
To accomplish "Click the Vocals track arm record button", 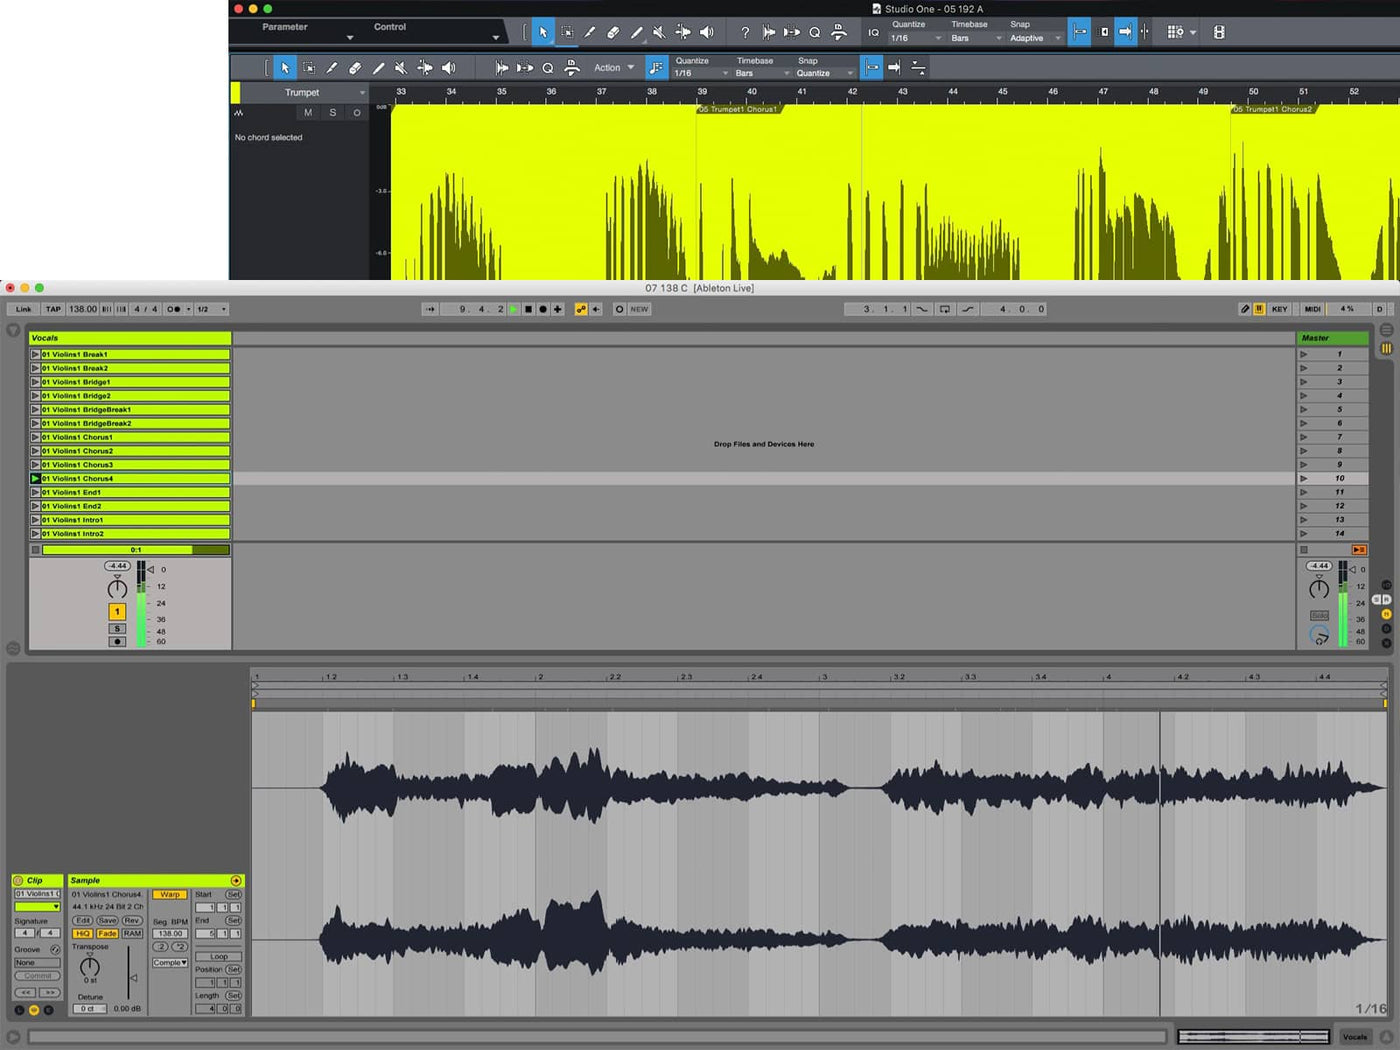I will tap(117, 641).
